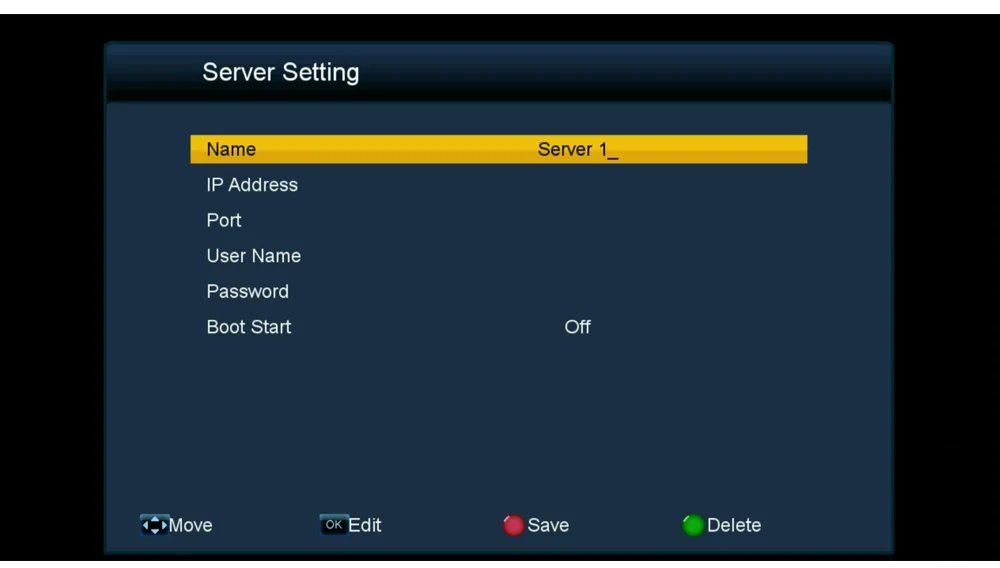Click the arrow keys Move icon
Image resolution: width=1000 pixels, height=568 pixels.
pos(154,525)
